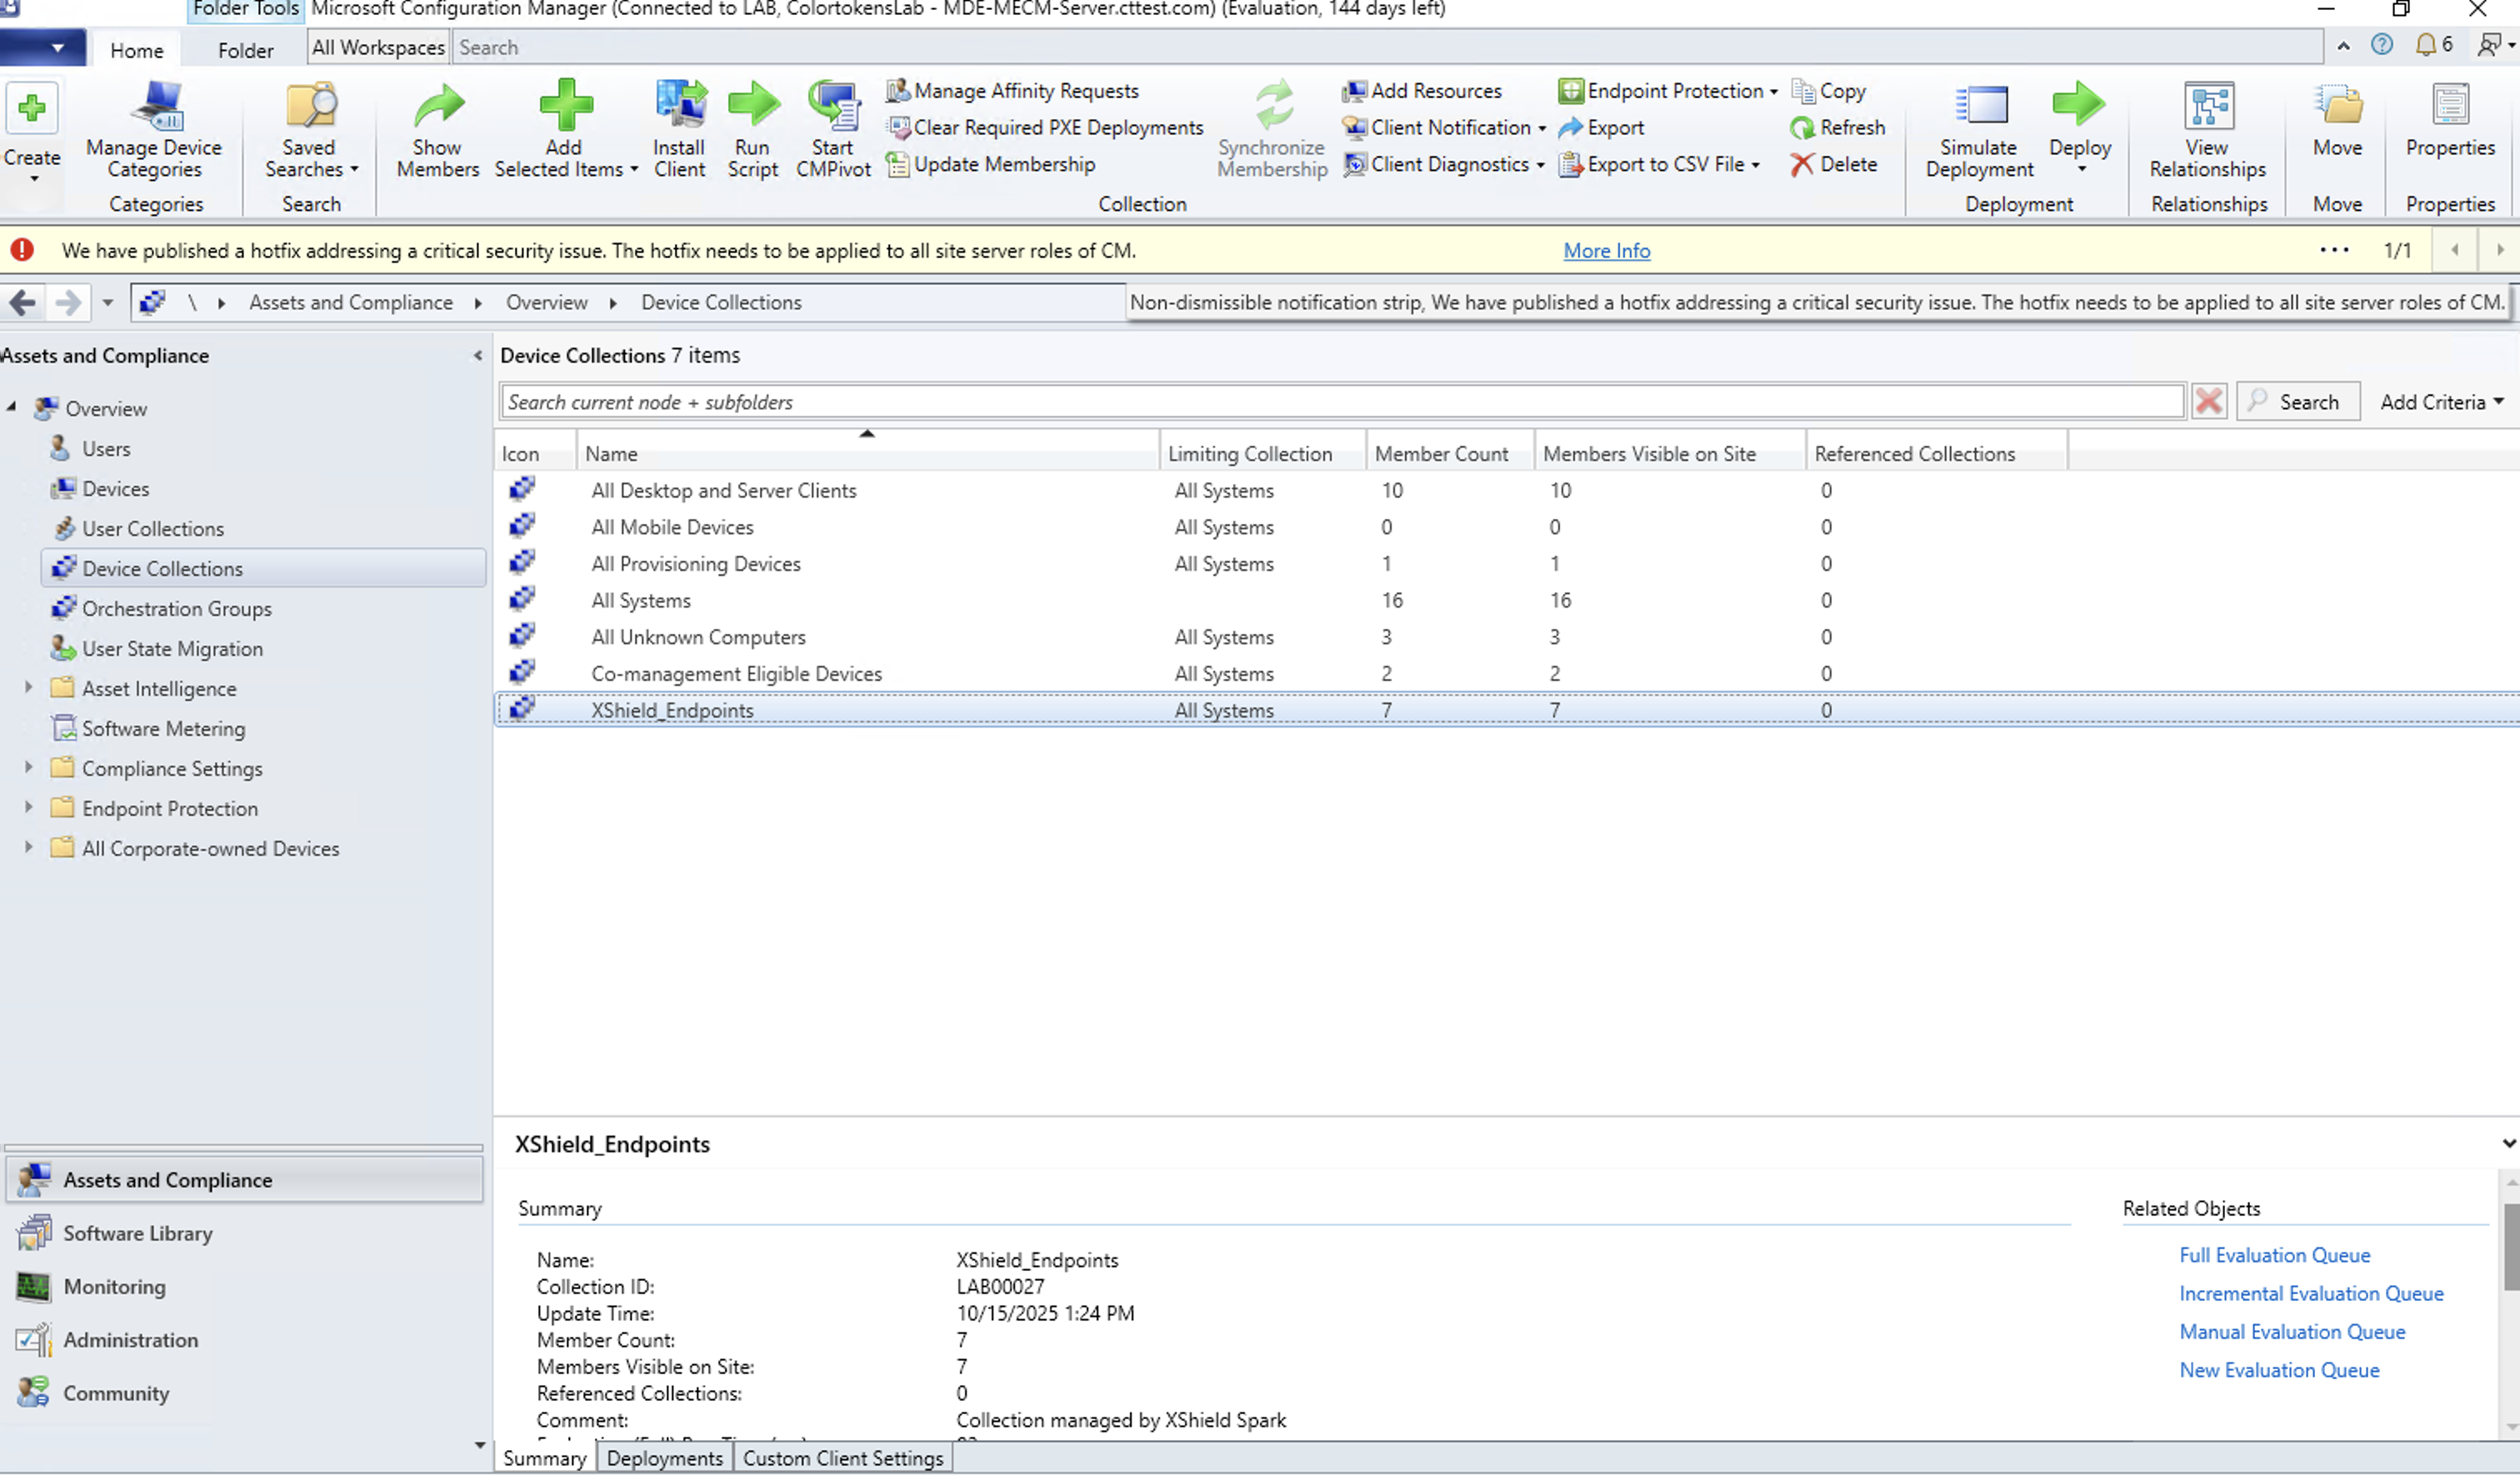Click the View Relationships icon
Image resolution: width=2520 pixels, height=1475 pixels.
coord(2206,128)
